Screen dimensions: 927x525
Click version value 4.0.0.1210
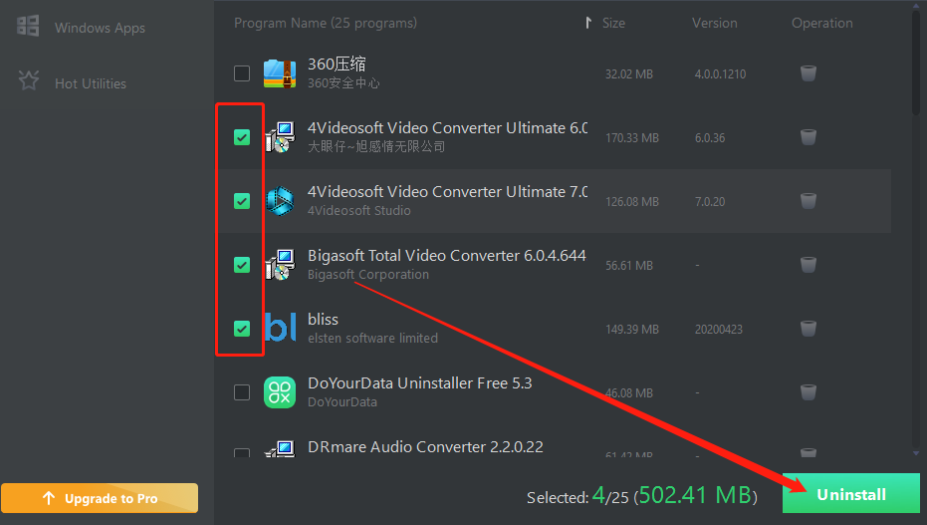pyautogui.click(x=720, y=74)
